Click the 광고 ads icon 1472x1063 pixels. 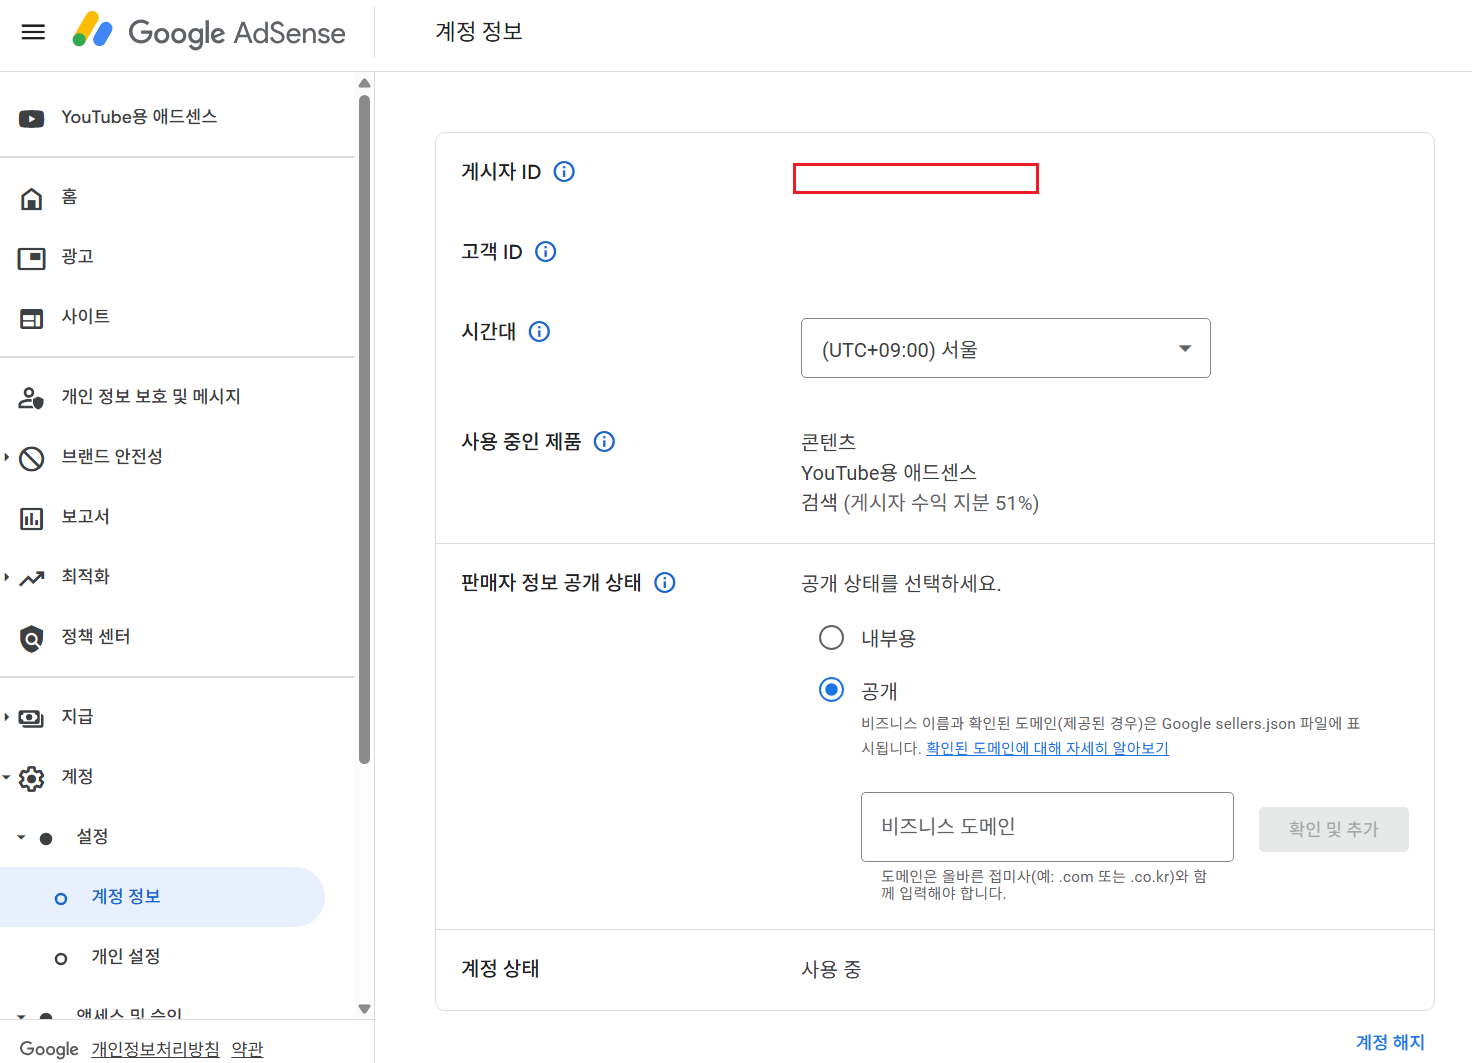(x=31, y=258)
